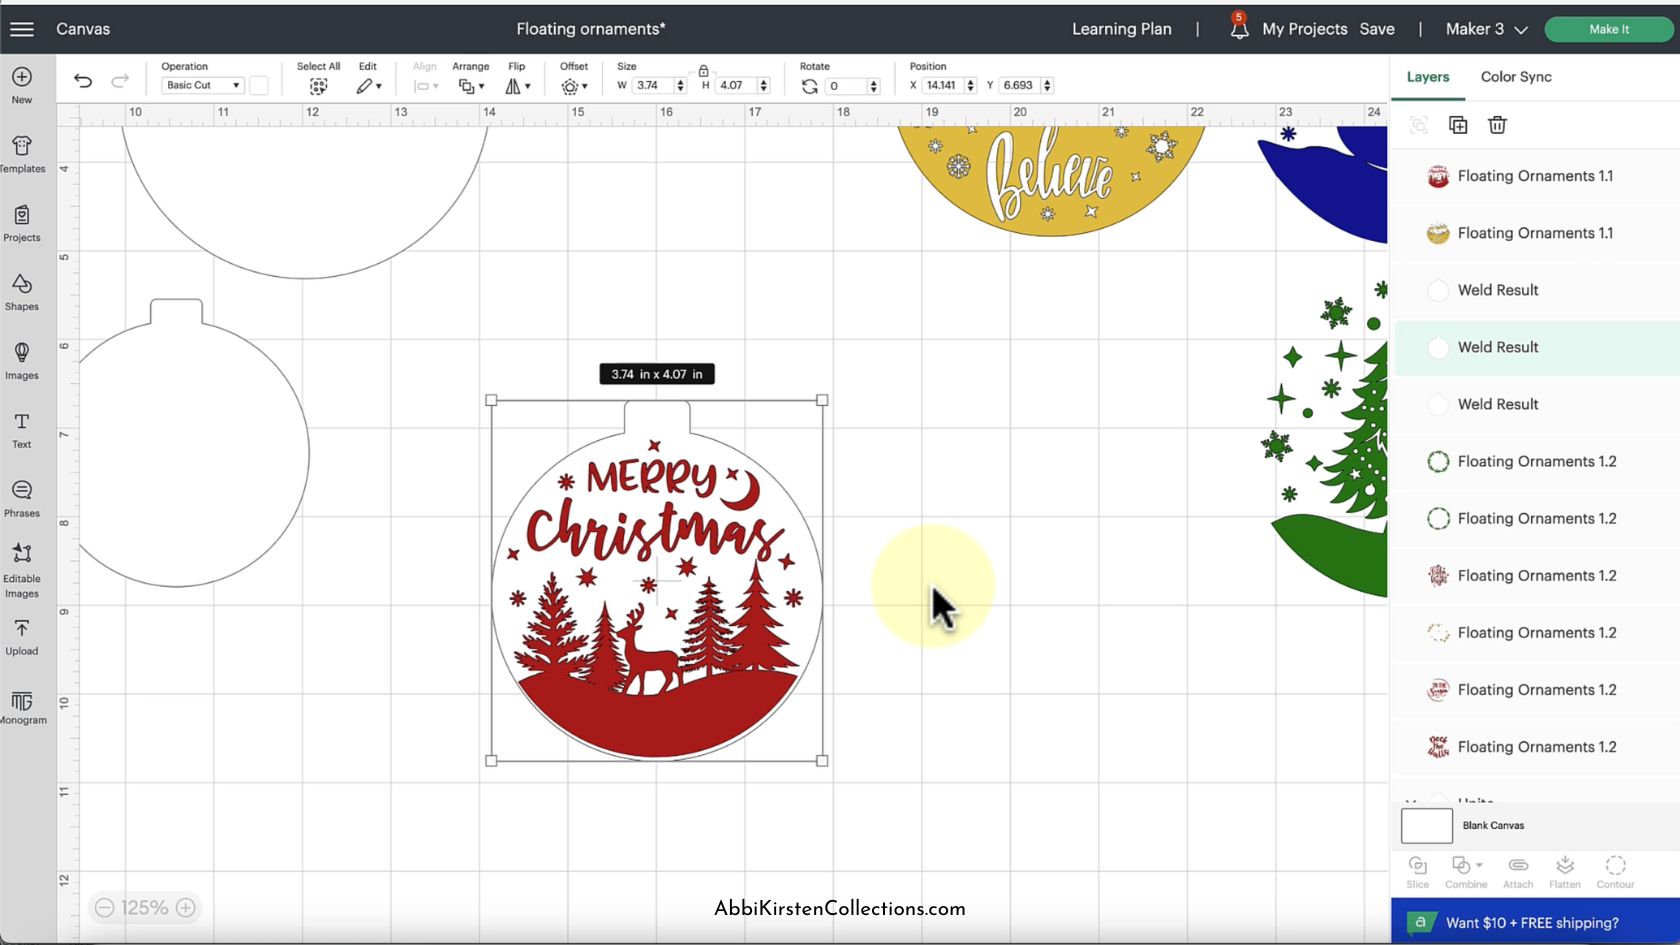This screenshot has height=945, width=1680.
Task: Undo the last action
Action: (83, 81)
